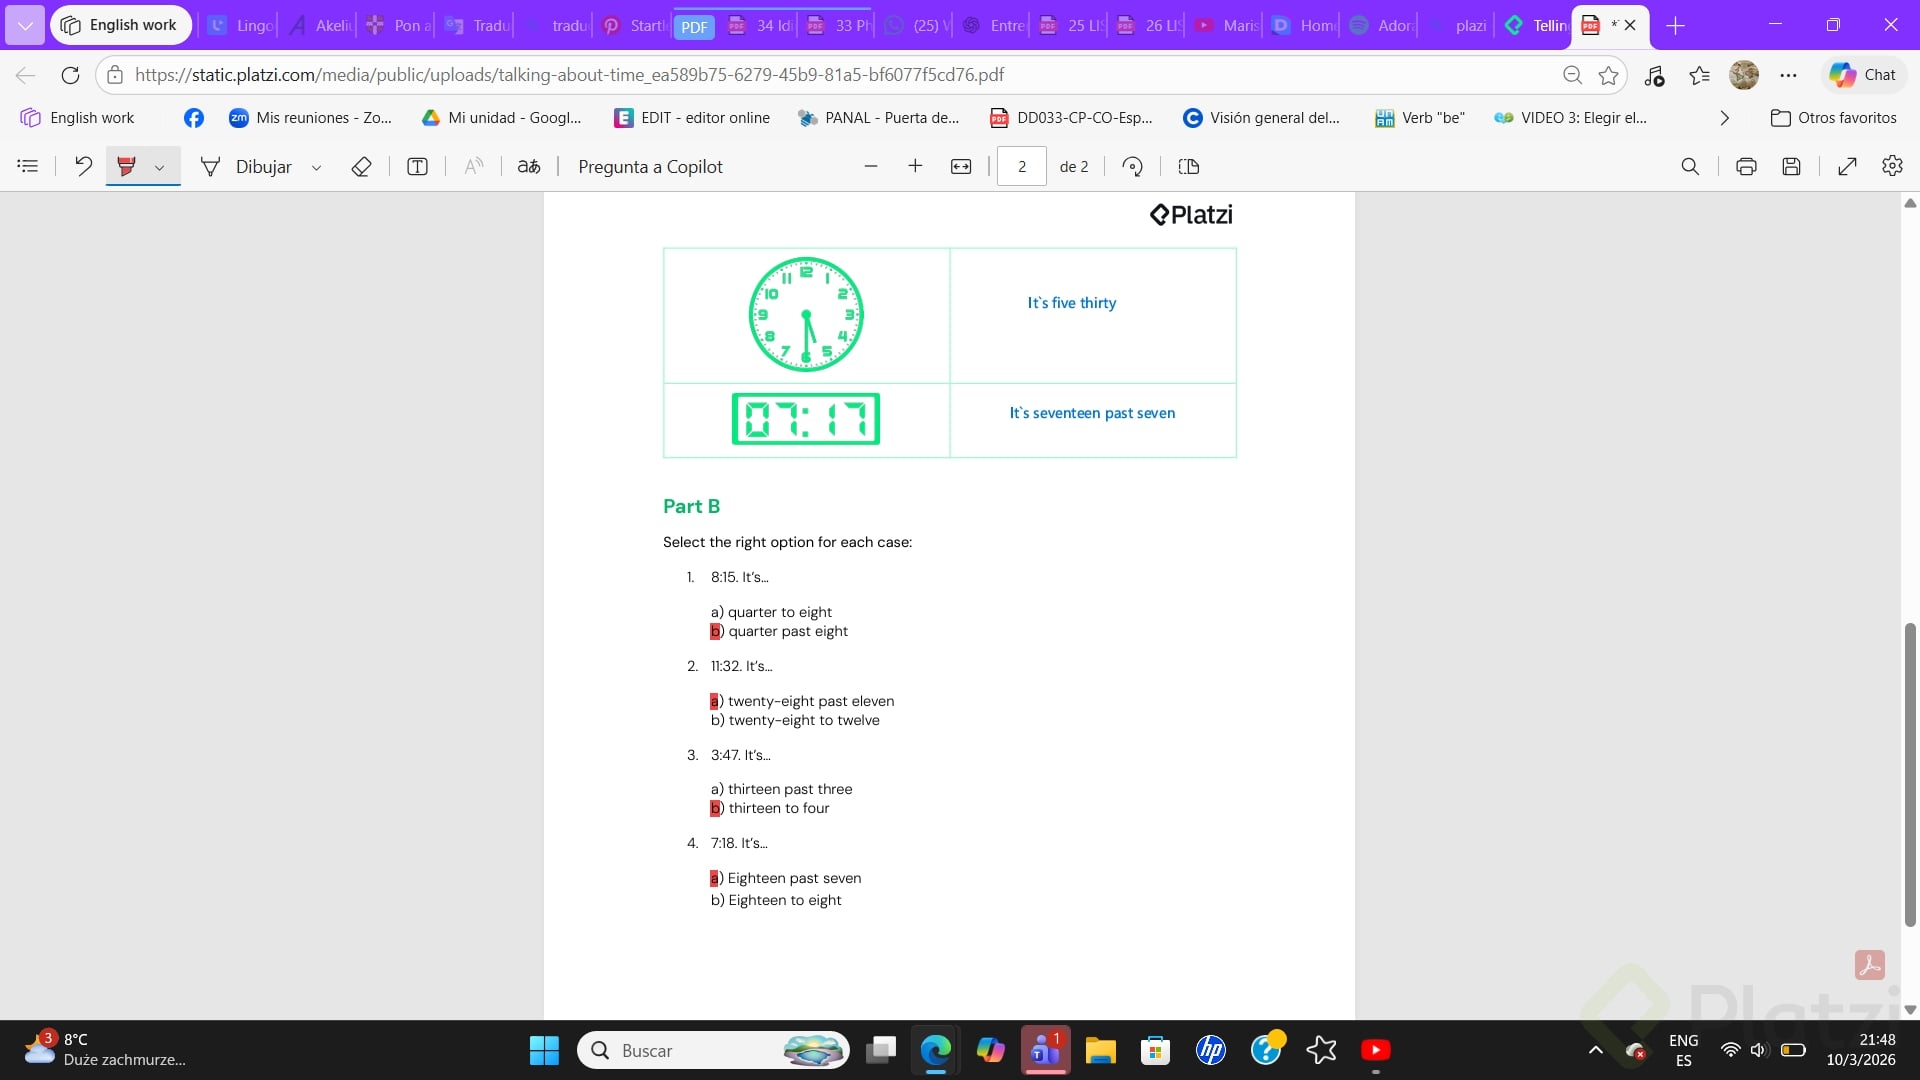Click the Fit to width icon
The width and height of the screenshot is (1920, 1080).
pos(961,167)
